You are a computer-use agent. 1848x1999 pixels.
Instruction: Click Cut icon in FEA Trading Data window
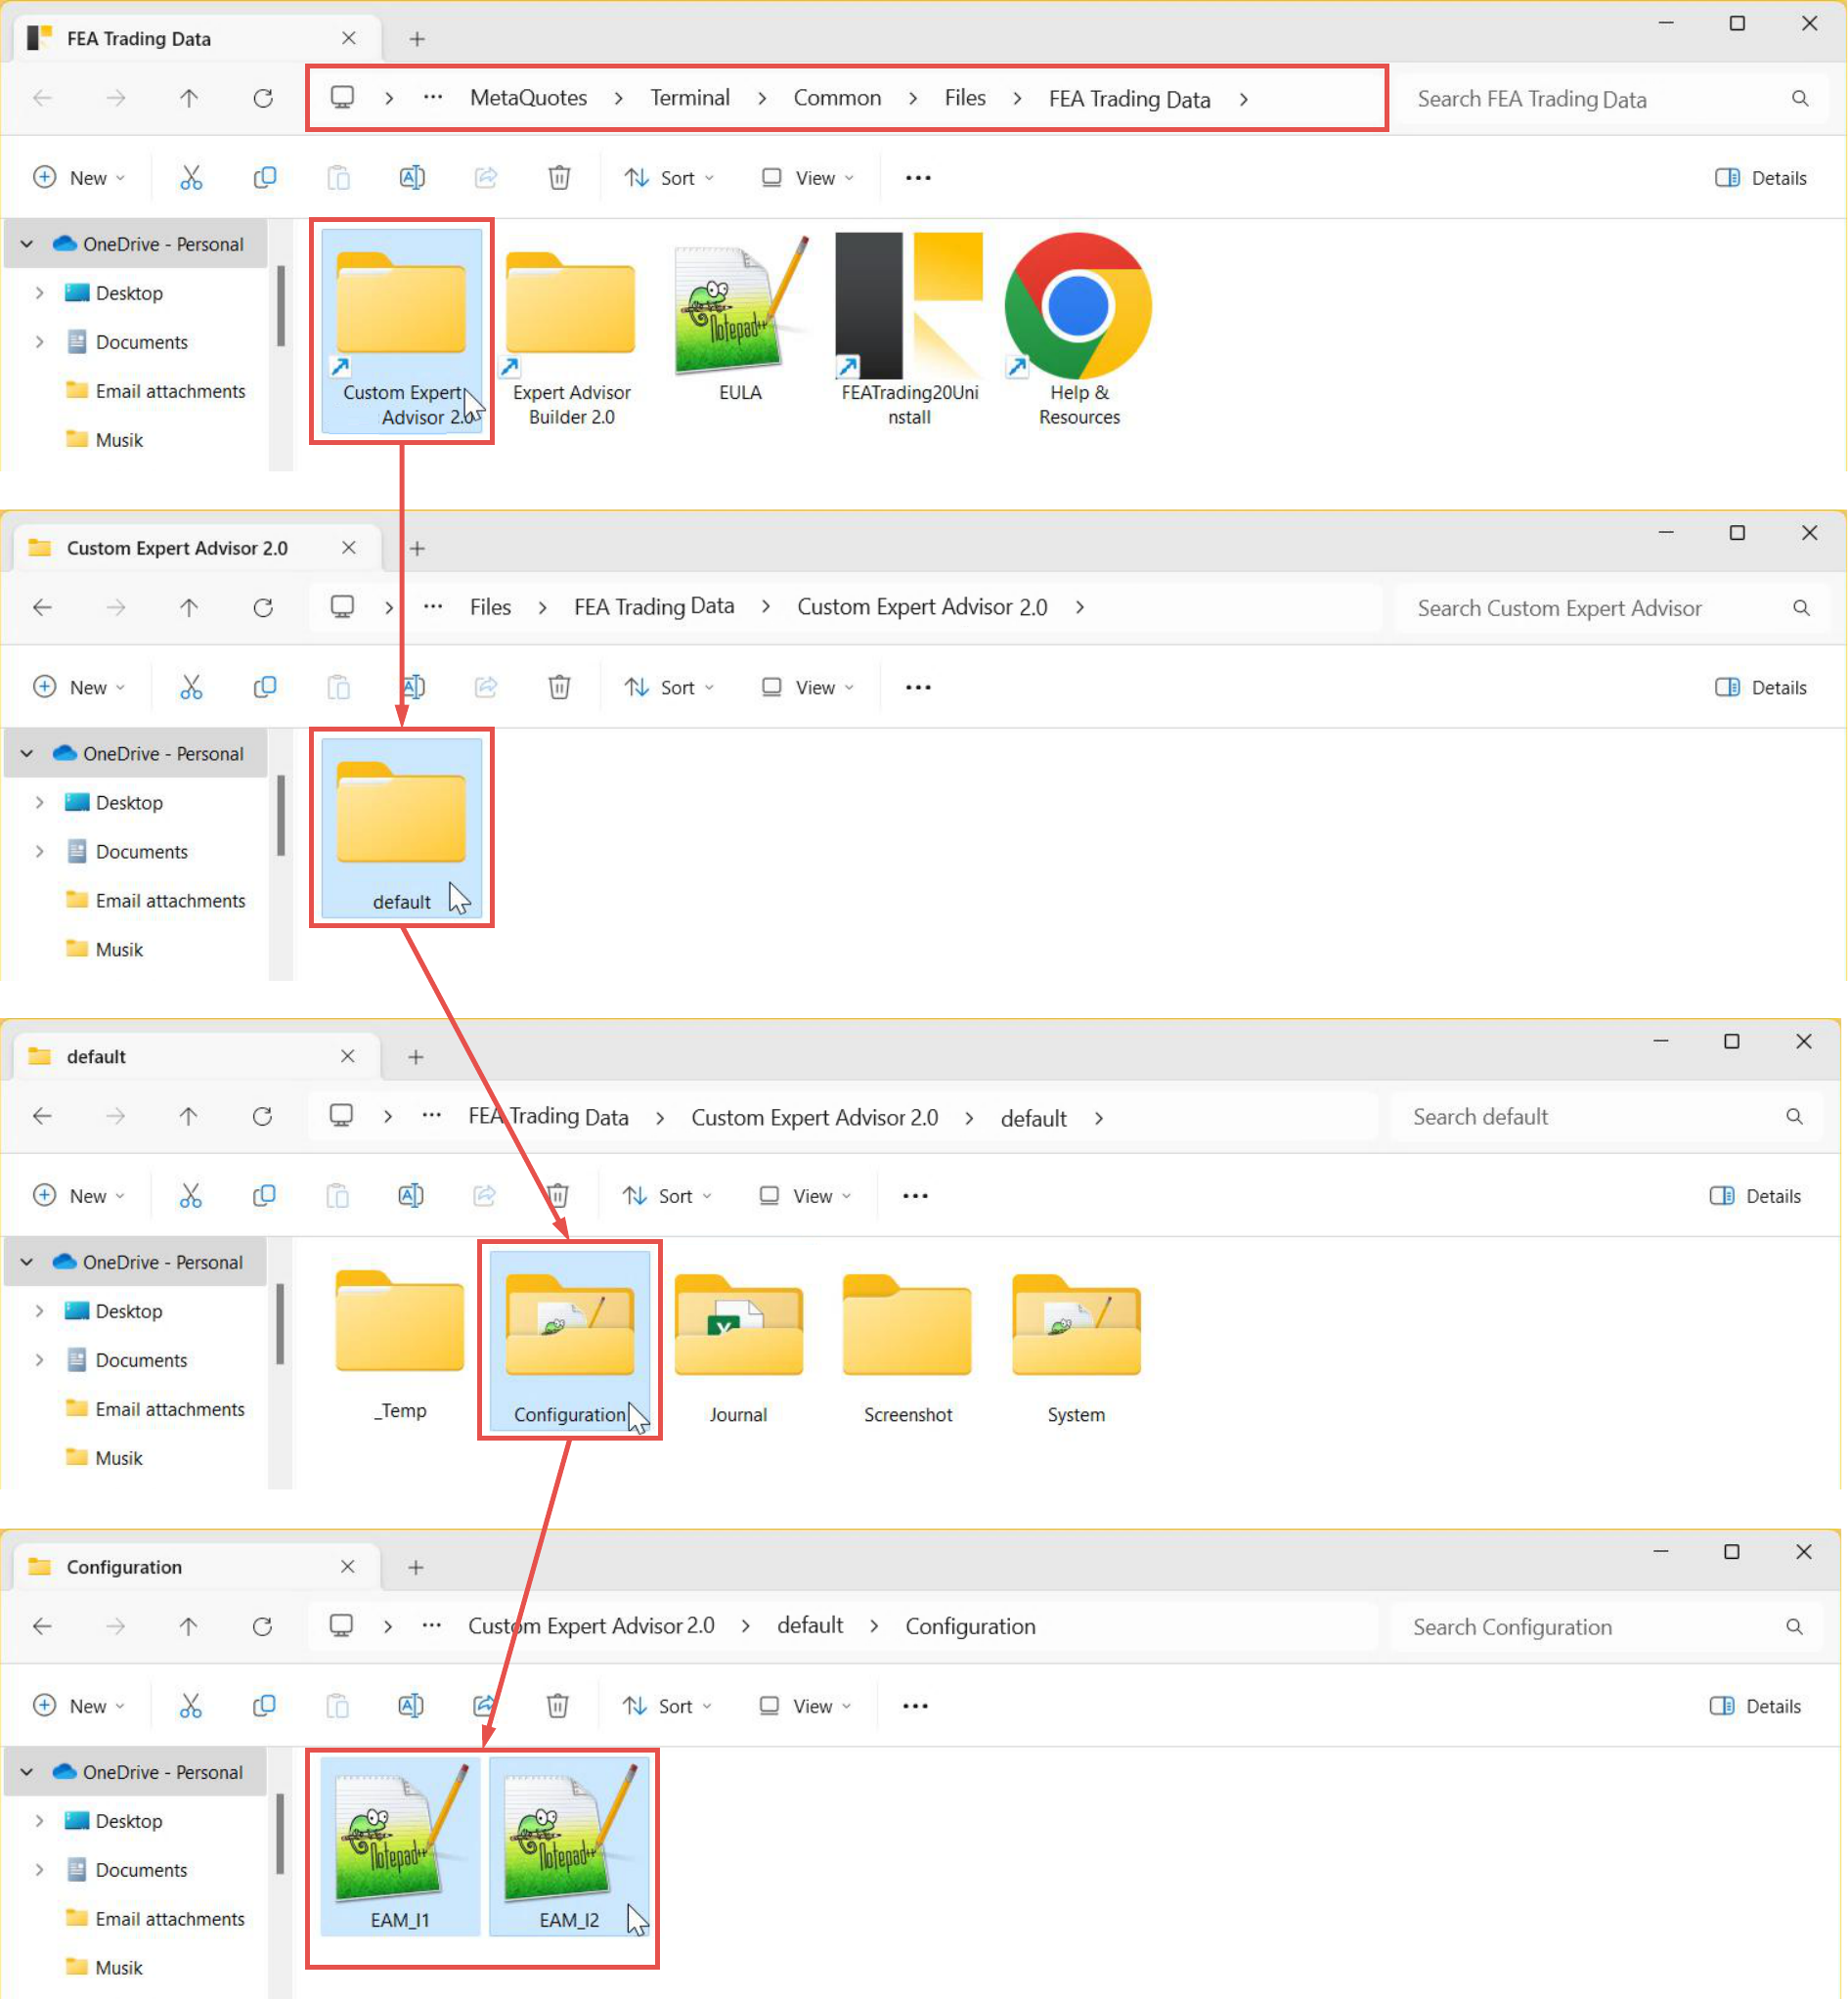tap(191, 178)
